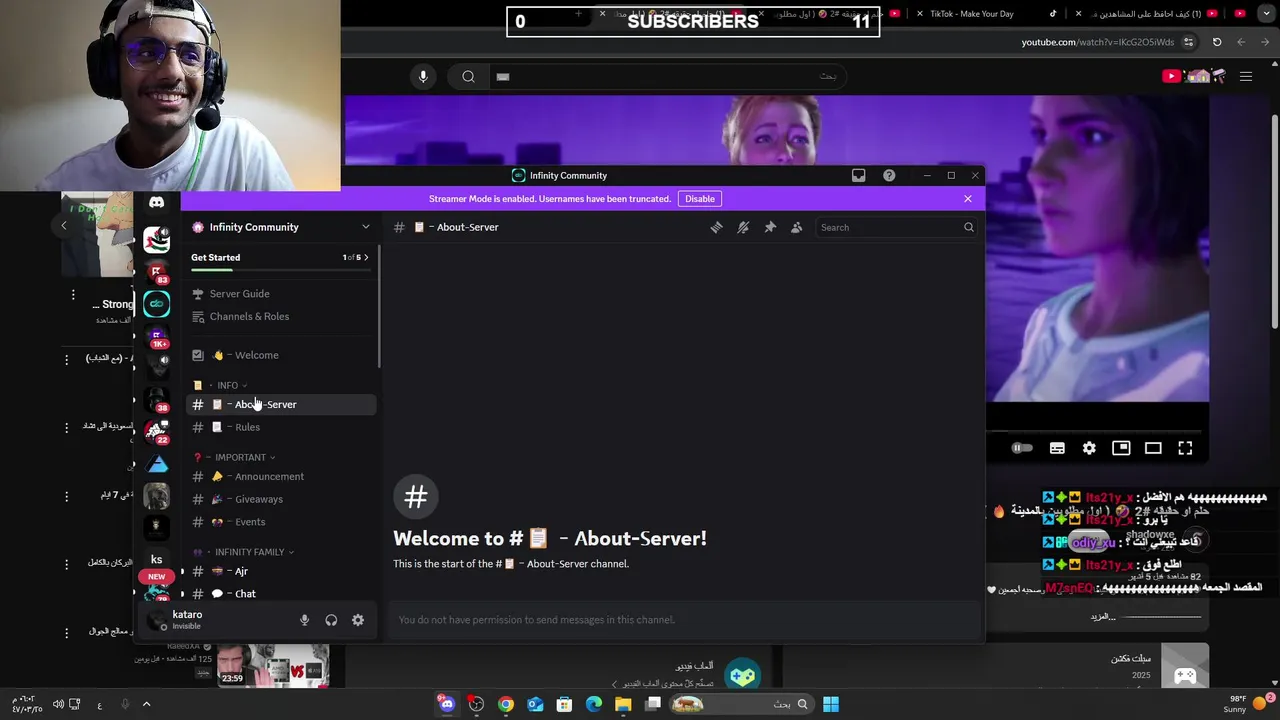Open Server Guide
The width and height of the screenshot is (1280, 720).
pyautogui.click(x=280, y=294)
